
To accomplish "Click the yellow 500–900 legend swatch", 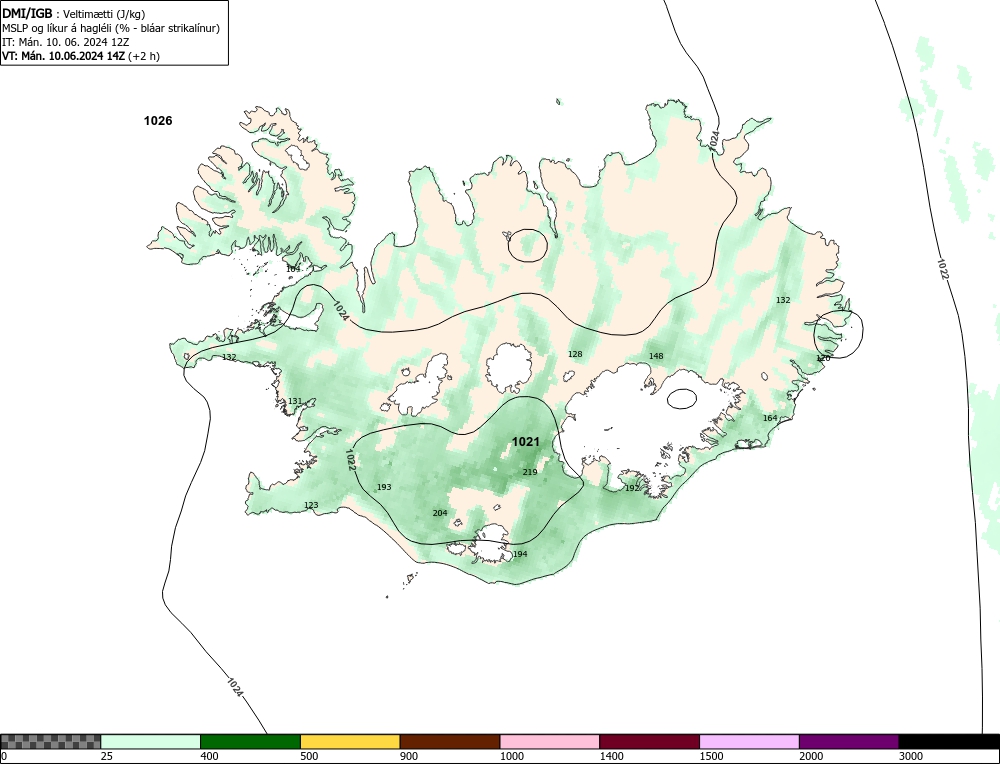I will point(350,742).
